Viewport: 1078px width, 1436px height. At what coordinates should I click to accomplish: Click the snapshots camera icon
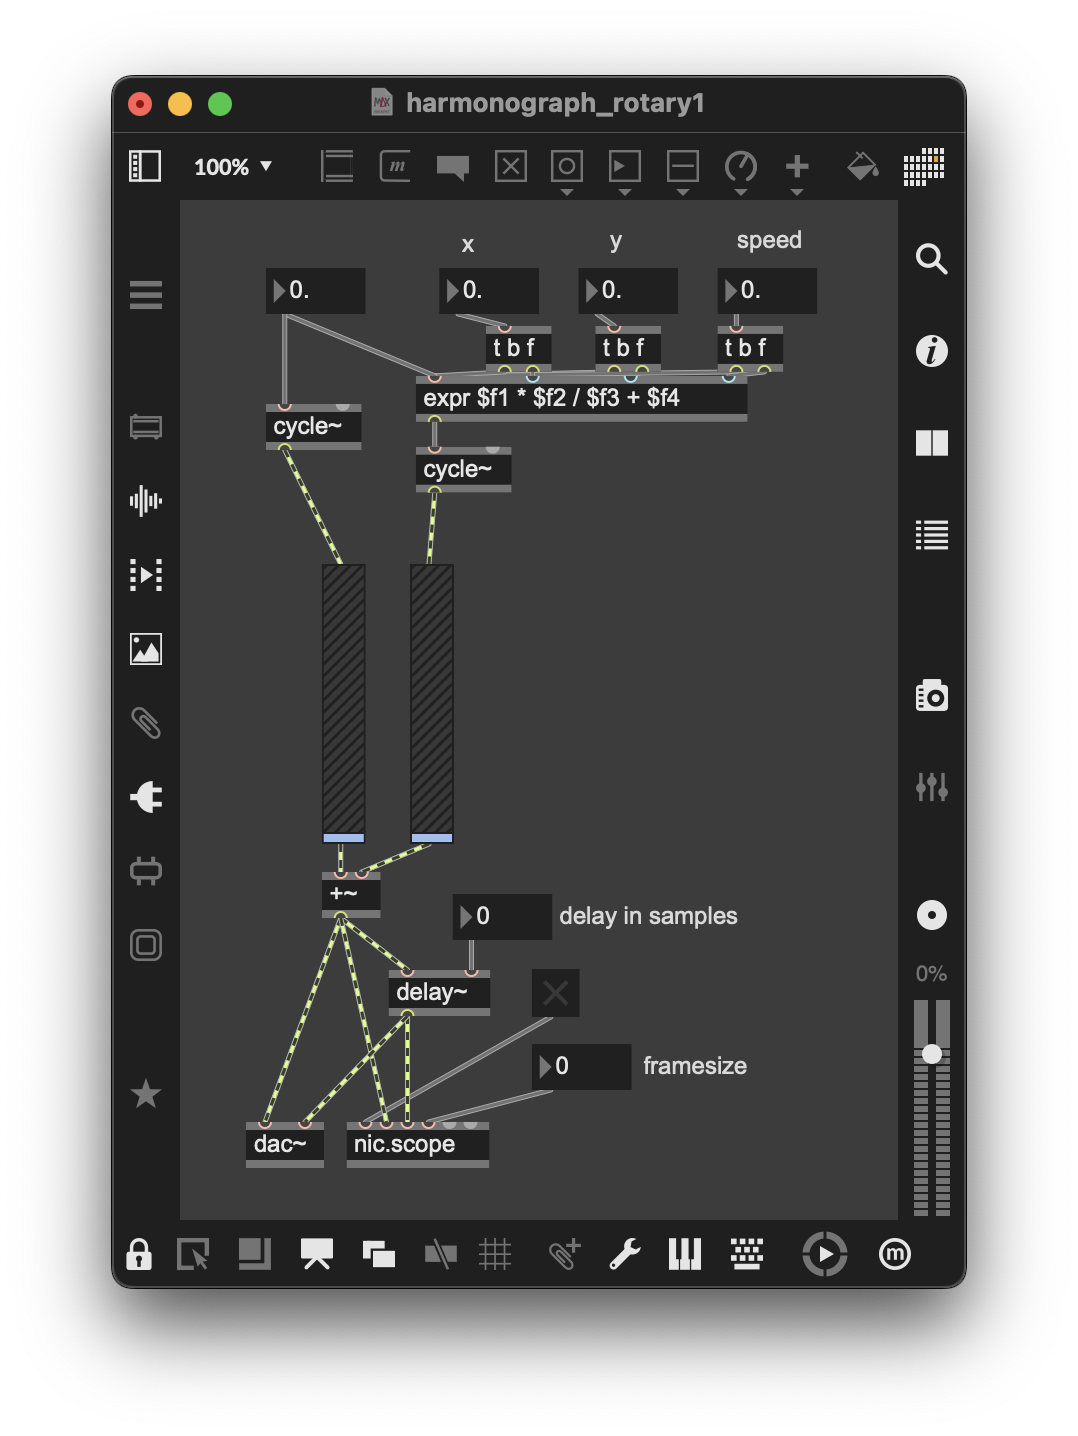(x=931, y=695)
